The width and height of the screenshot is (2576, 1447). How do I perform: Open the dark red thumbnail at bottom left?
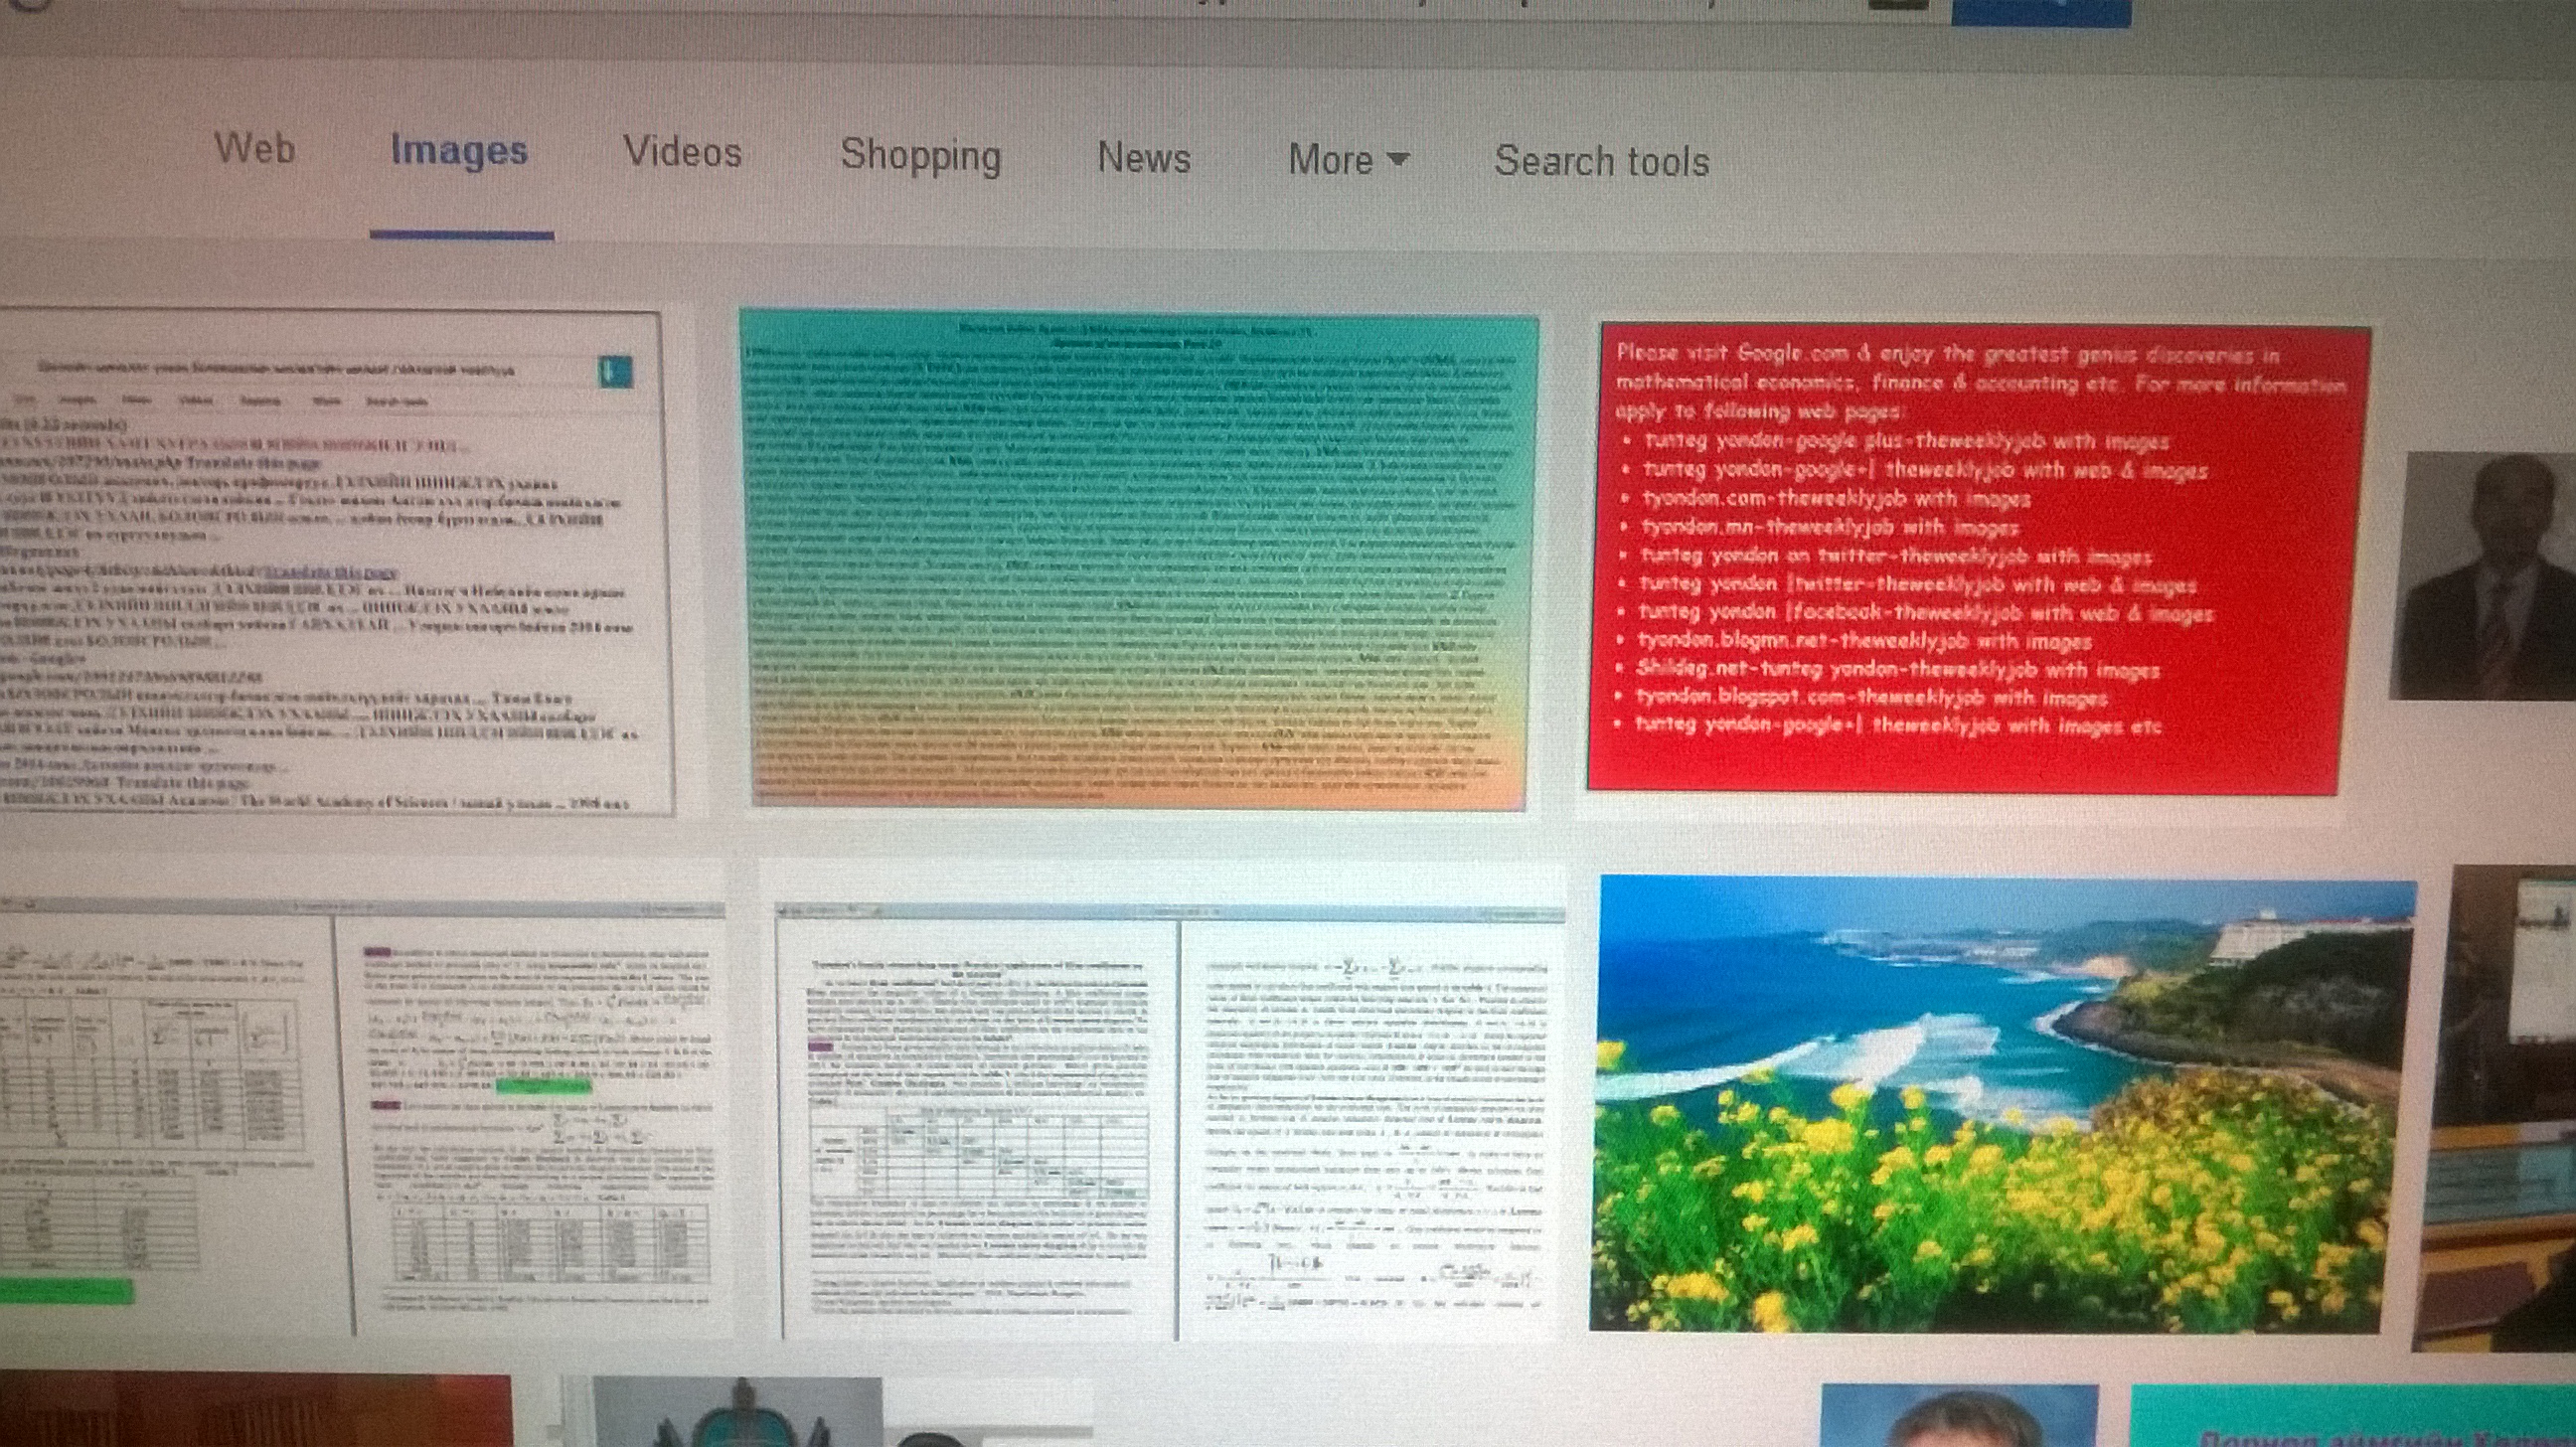pyautogui.click(x=255, y=1410)
